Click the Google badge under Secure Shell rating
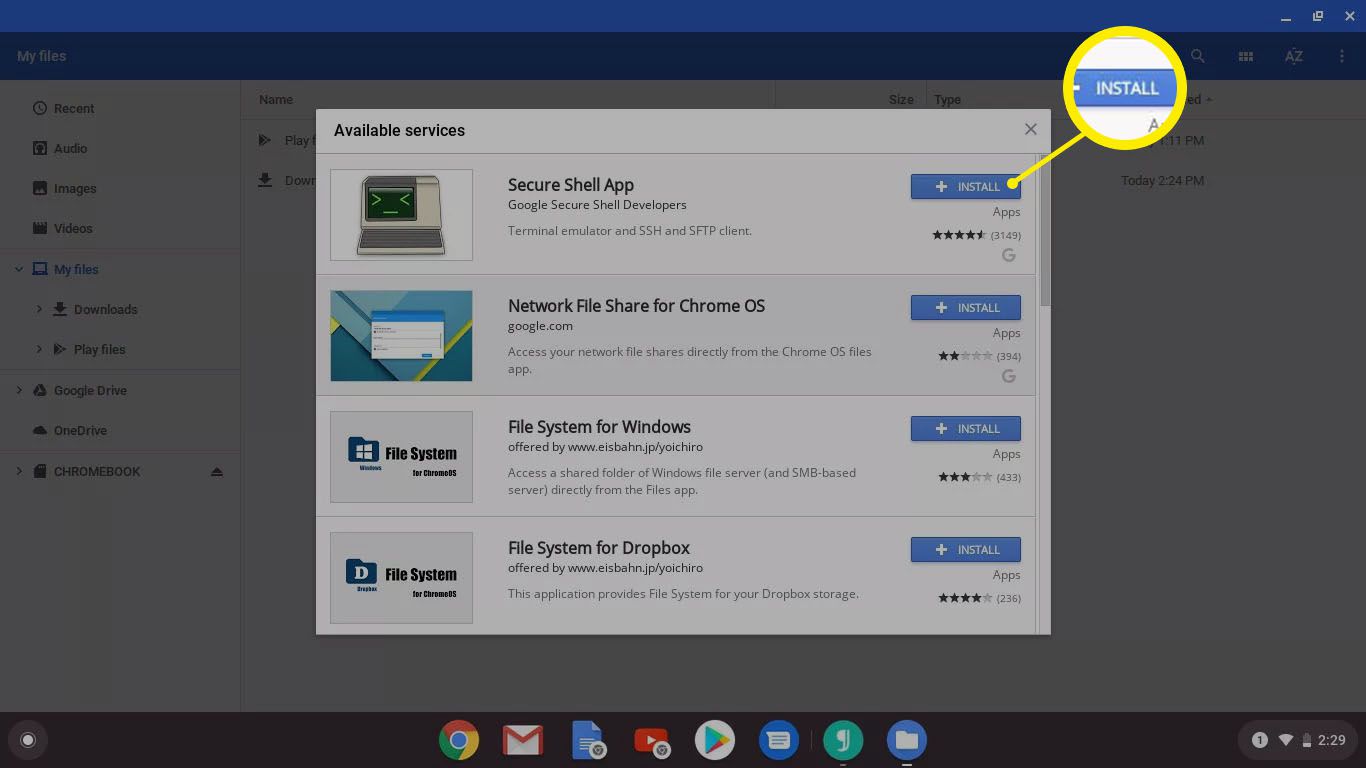The height and width of the screenshot is (768, 1366). click(x=1008, y=255)
